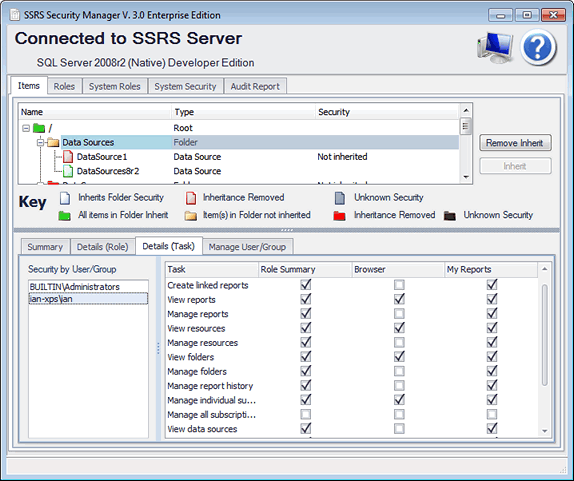The height and width of the screenshot is (481, 574).
Task: Click the Inherits Folder Security key icon
Action: point(65,198)
